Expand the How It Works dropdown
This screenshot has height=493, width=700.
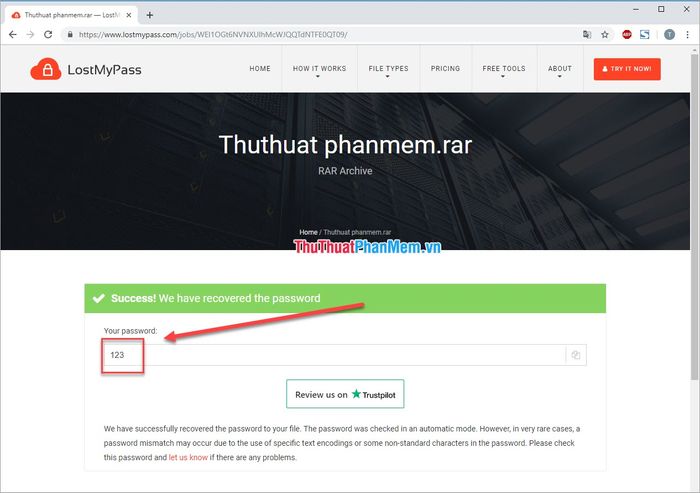pos(319,69)
